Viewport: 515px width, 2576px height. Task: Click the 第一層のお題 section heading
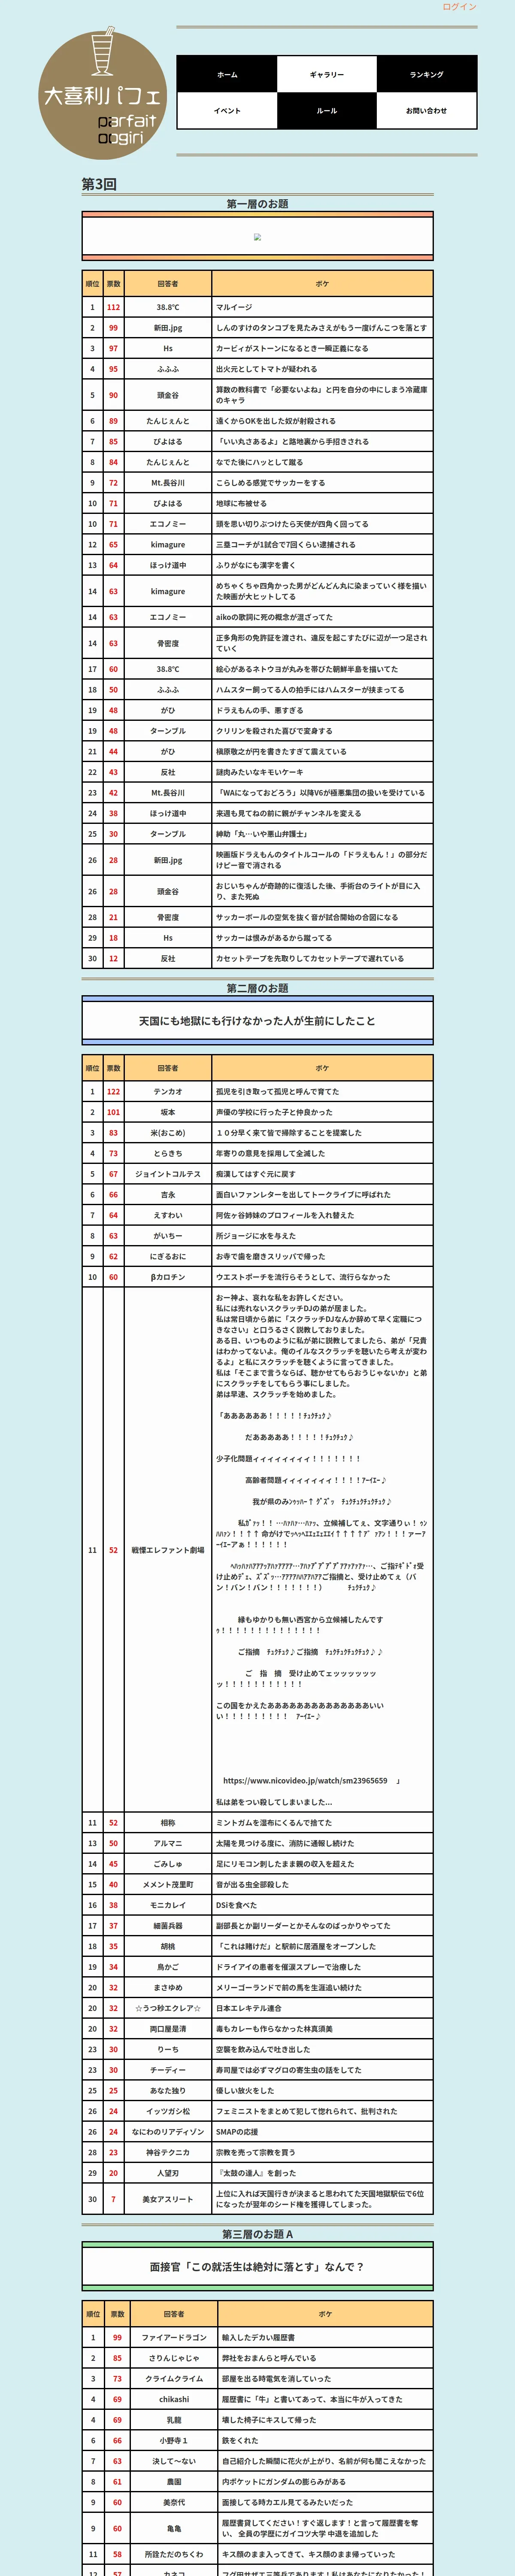pyautogui.click(x=257, y=204)
